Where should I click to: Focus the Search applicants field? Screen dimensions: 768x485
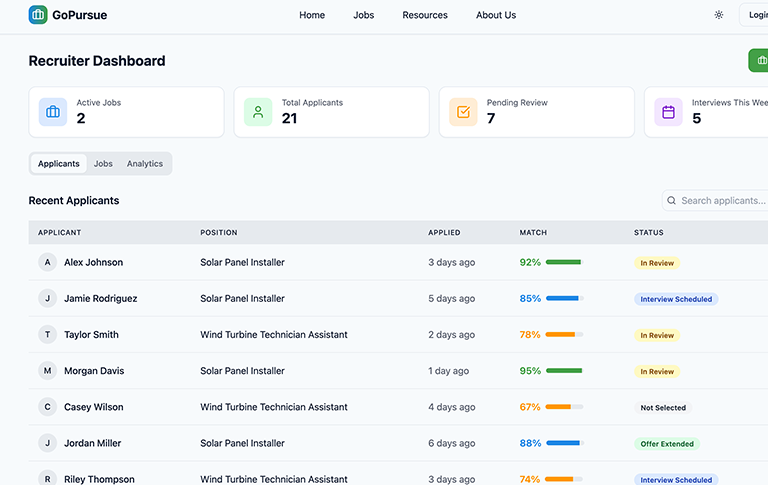pos(715,200)
